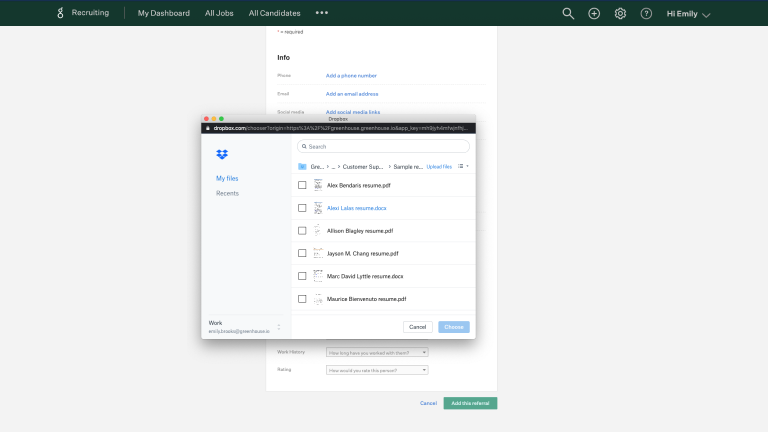The image size is (768, 432).
Task: Click the plus add icon in the top bar
Action: 594,13
